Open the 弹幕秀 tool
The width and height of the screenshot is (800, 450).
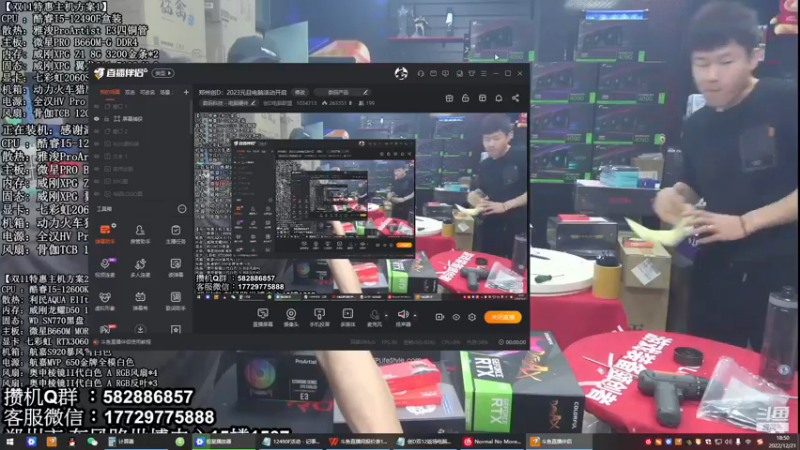pyautogui.click(x=140, y=301)
